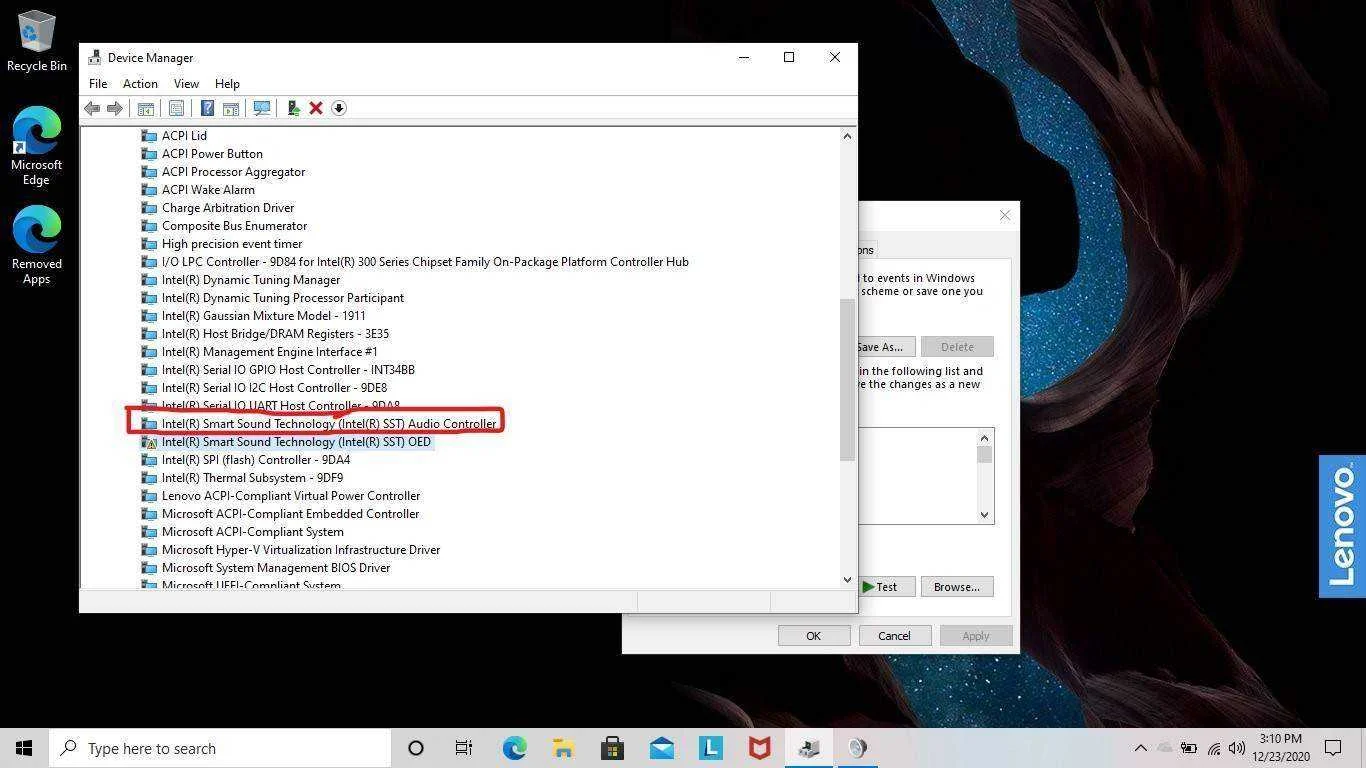Click Cortana circle icon on taskbar
Screen dimensions: 1366x768
click(416, 748)
